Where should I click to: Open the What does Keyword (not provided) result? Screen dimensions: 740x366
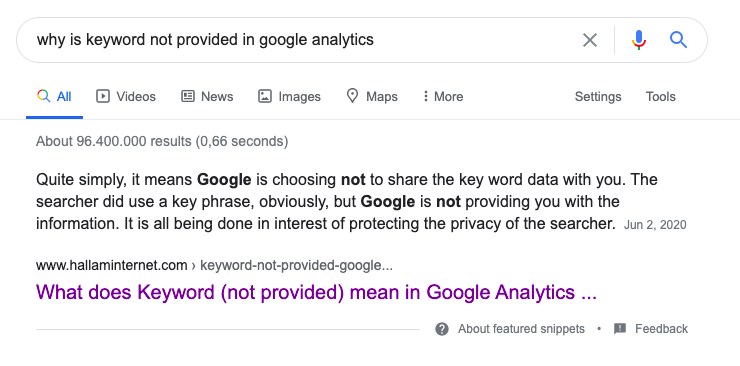coord(316,292)
